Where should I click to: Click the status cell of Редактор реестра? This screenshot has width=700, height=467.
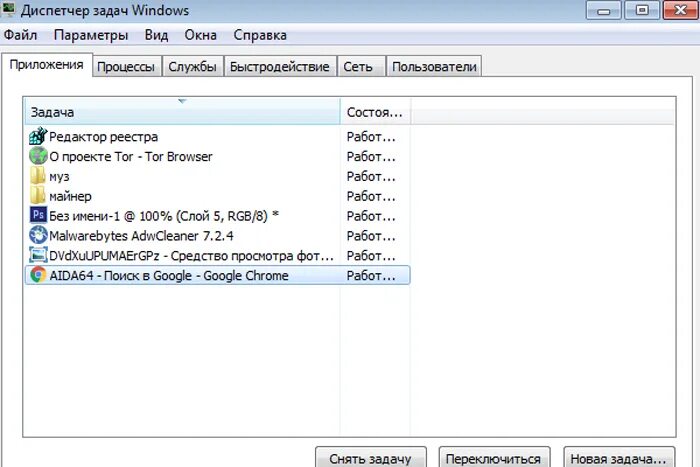pos(371,137)
